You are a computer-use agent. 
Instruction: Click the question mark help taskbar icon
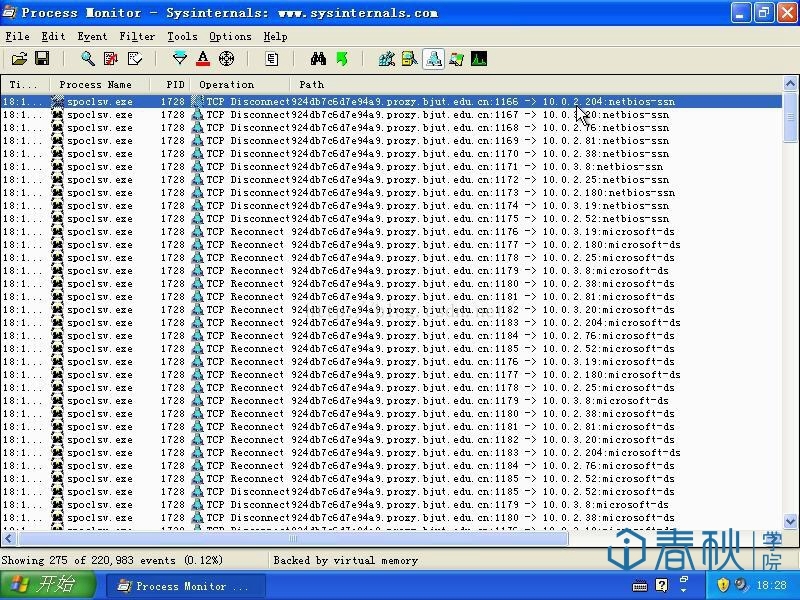661,585
